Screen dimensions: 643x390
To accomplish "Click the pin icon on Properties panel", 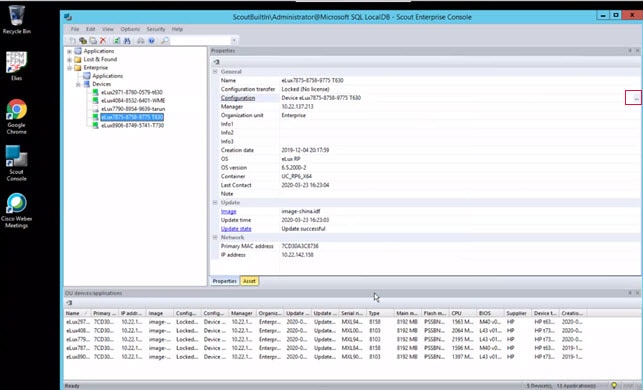I will pyautogui.click(x=630, y=50).
